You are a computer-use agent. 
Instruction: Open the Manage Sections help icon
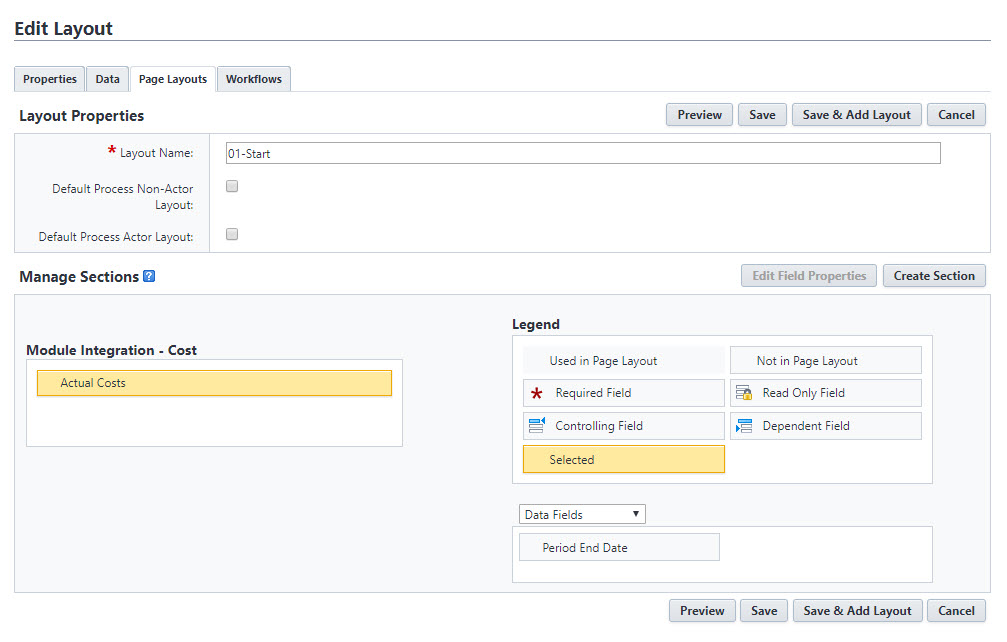click(x=148, y=277)
